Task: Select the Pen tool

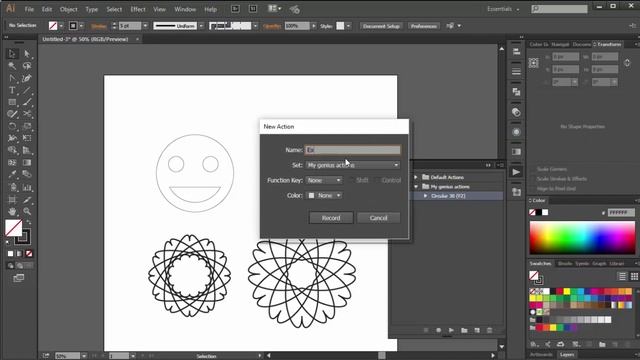Action: [12, 78]
